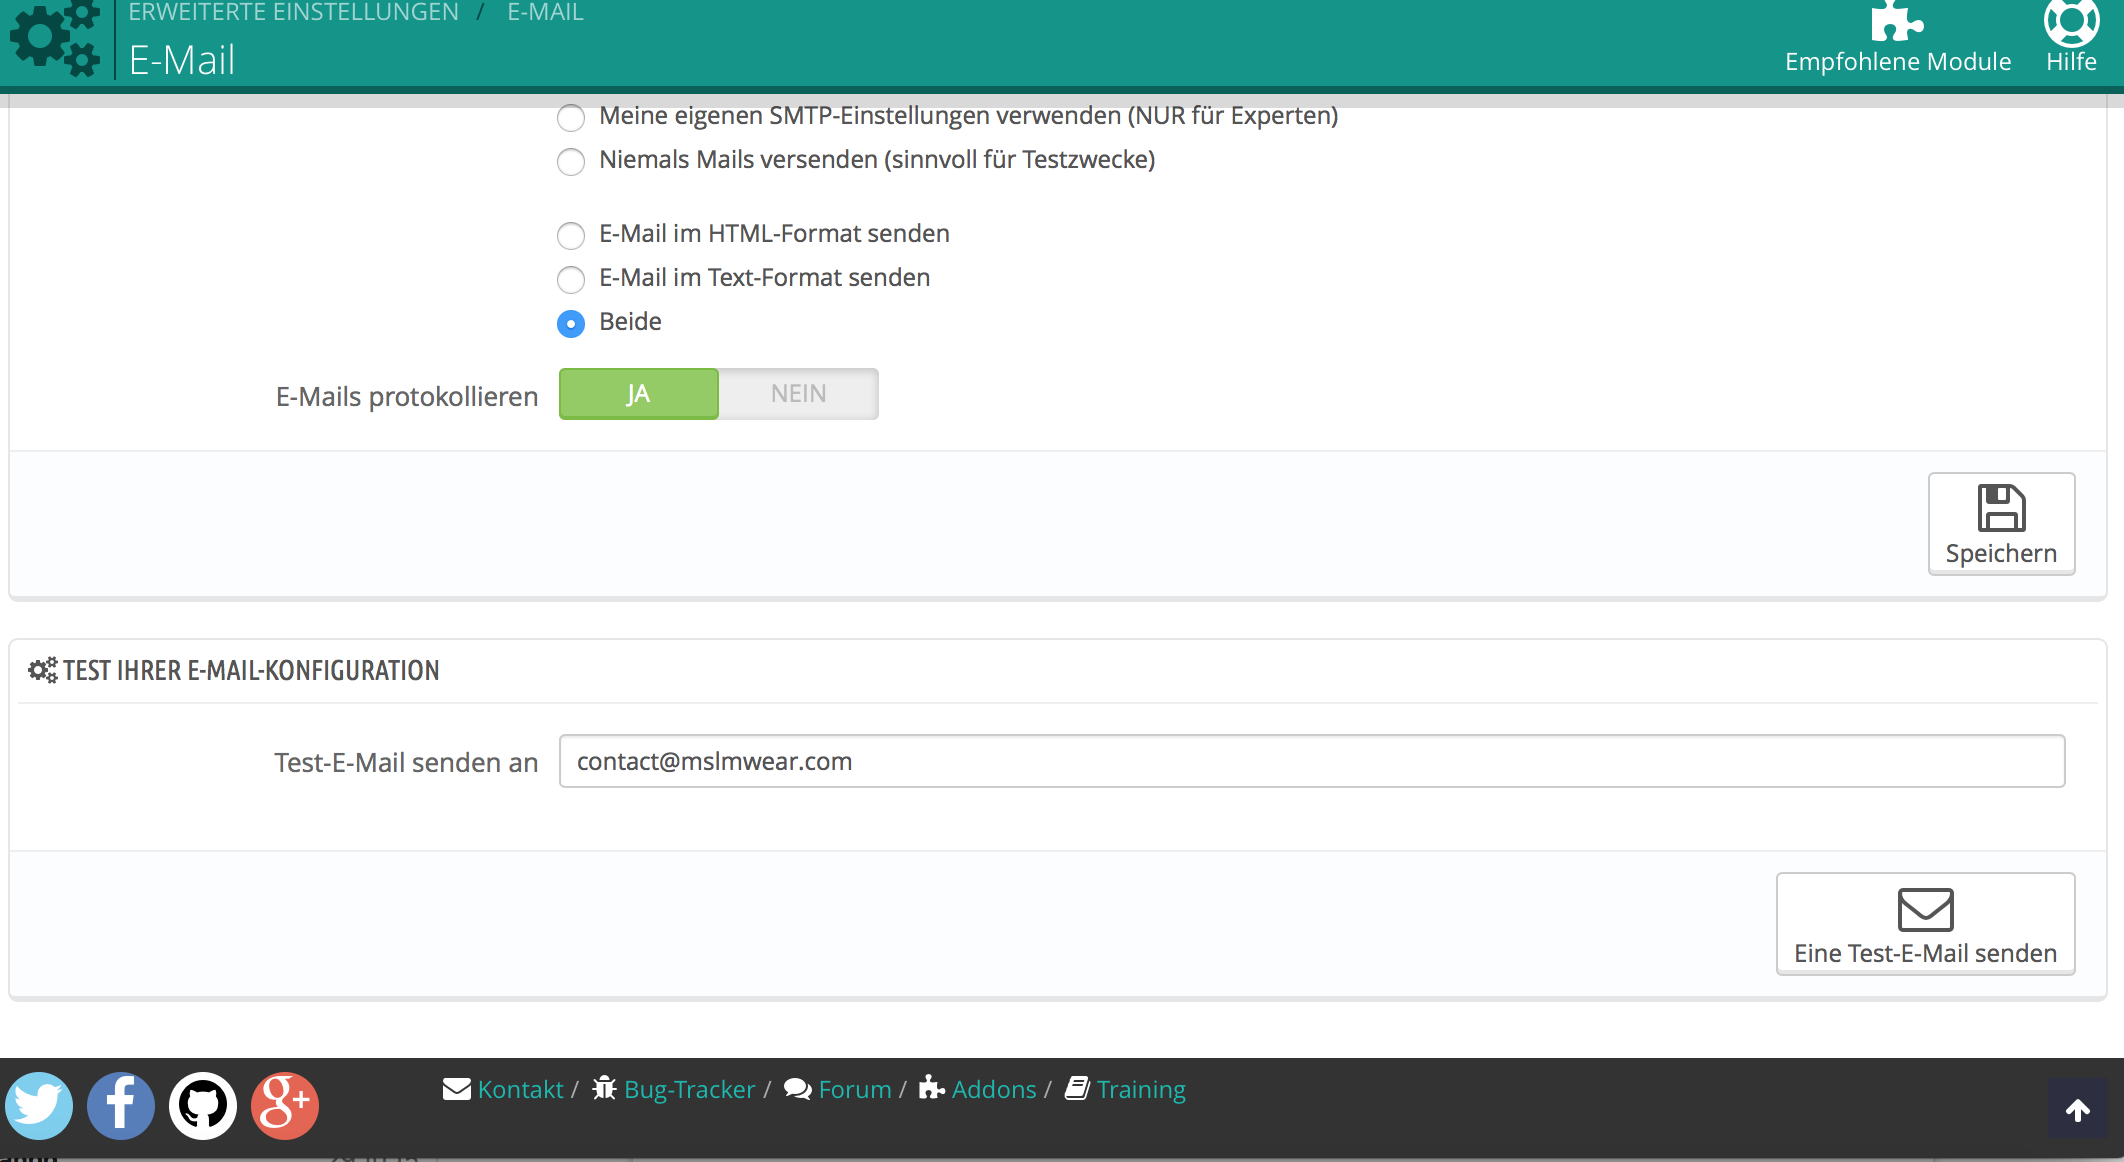Open the Facebook icon in footer
Image resolution: width=2124 pixels, height=1162 pixels.
point(121,1105)
